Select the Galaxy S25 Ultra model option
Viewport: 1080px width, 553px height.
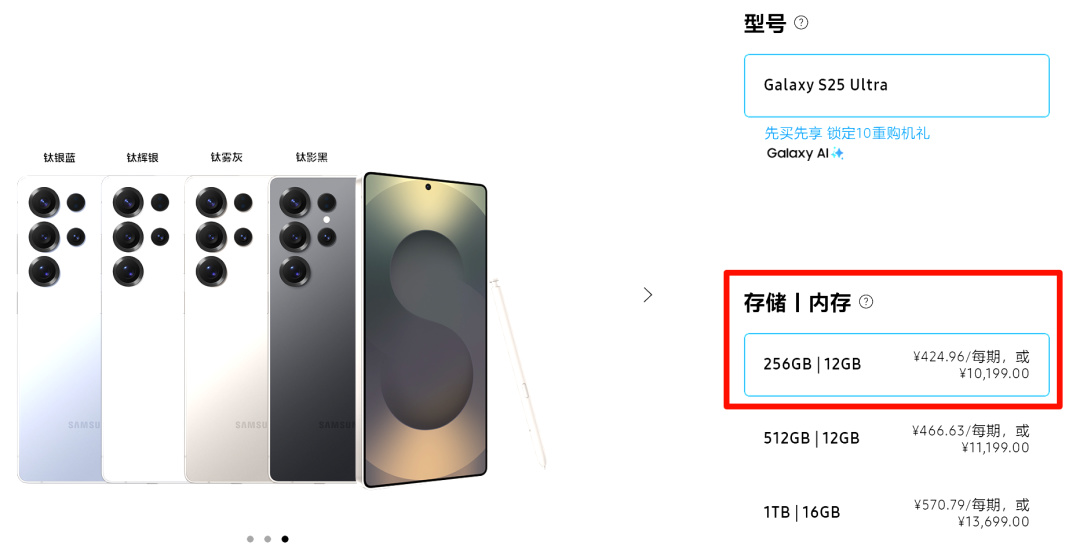(x=896, y=85)
